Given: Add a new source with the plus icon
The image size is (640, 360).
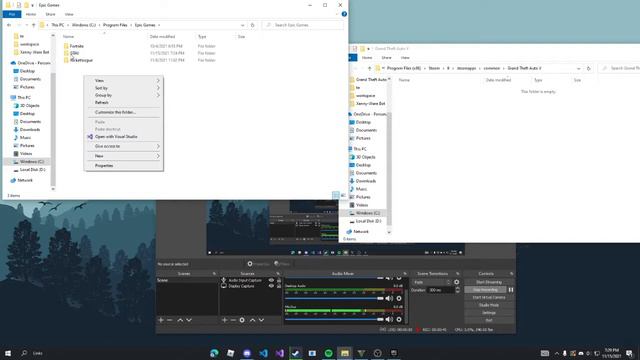Looking at the screenshot, I should 224,320.
